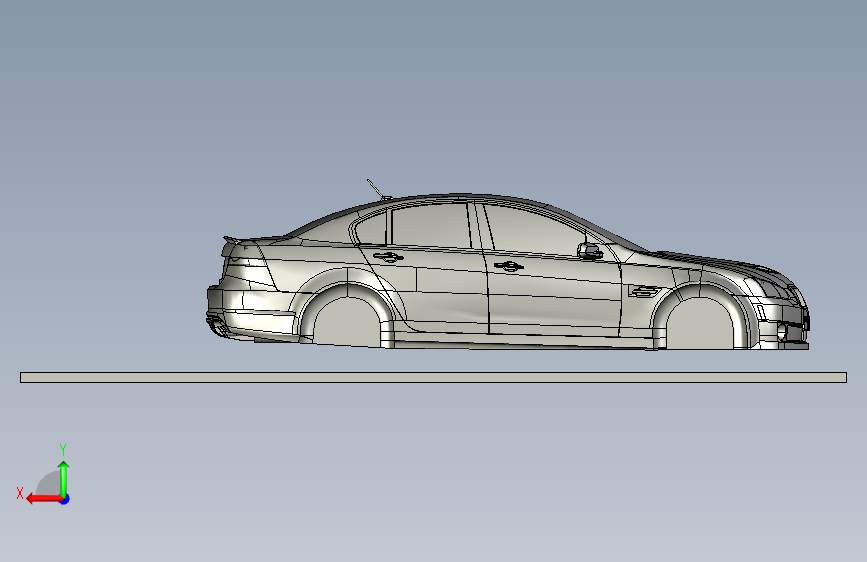Select the side mirror on the car

tap(590, 251)
